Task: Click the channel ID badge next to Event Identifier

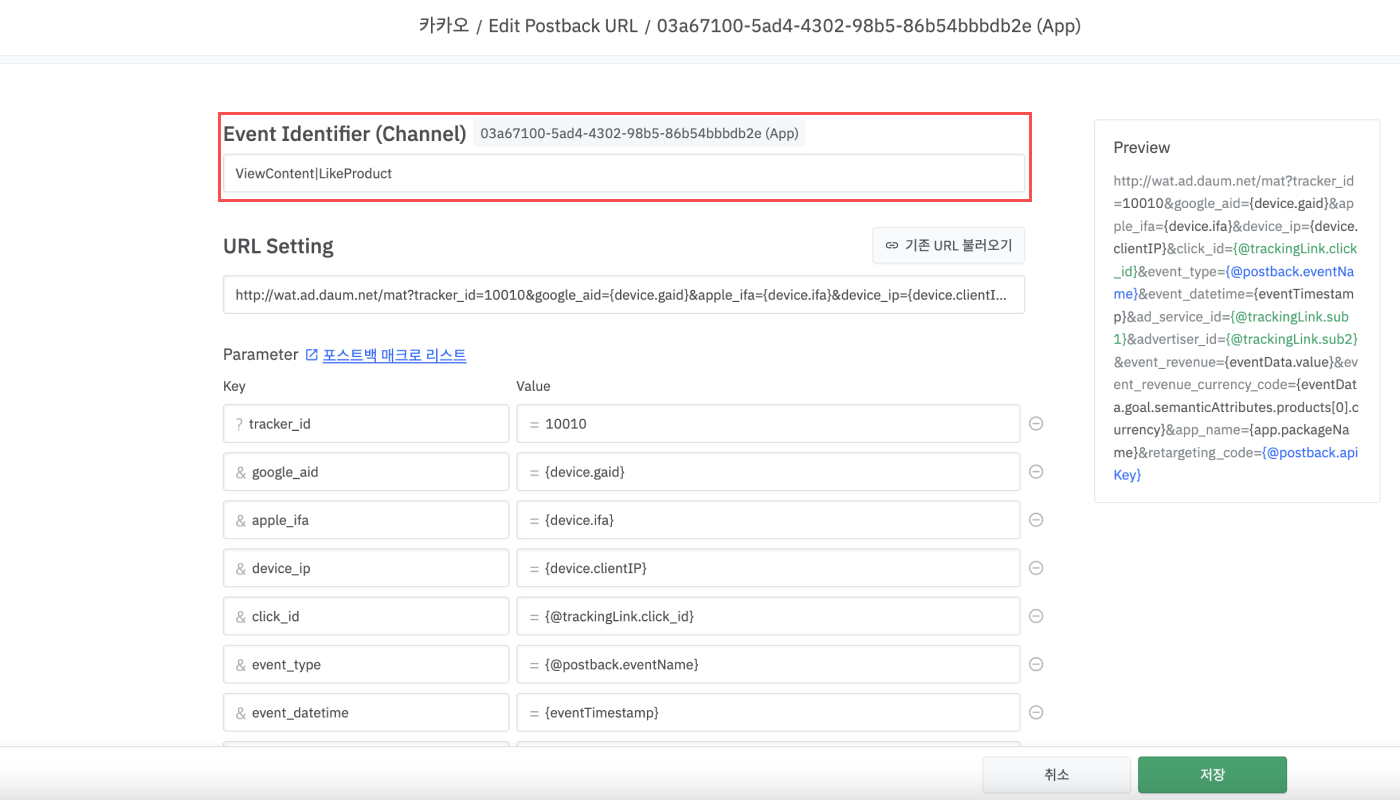Action: 639,133
